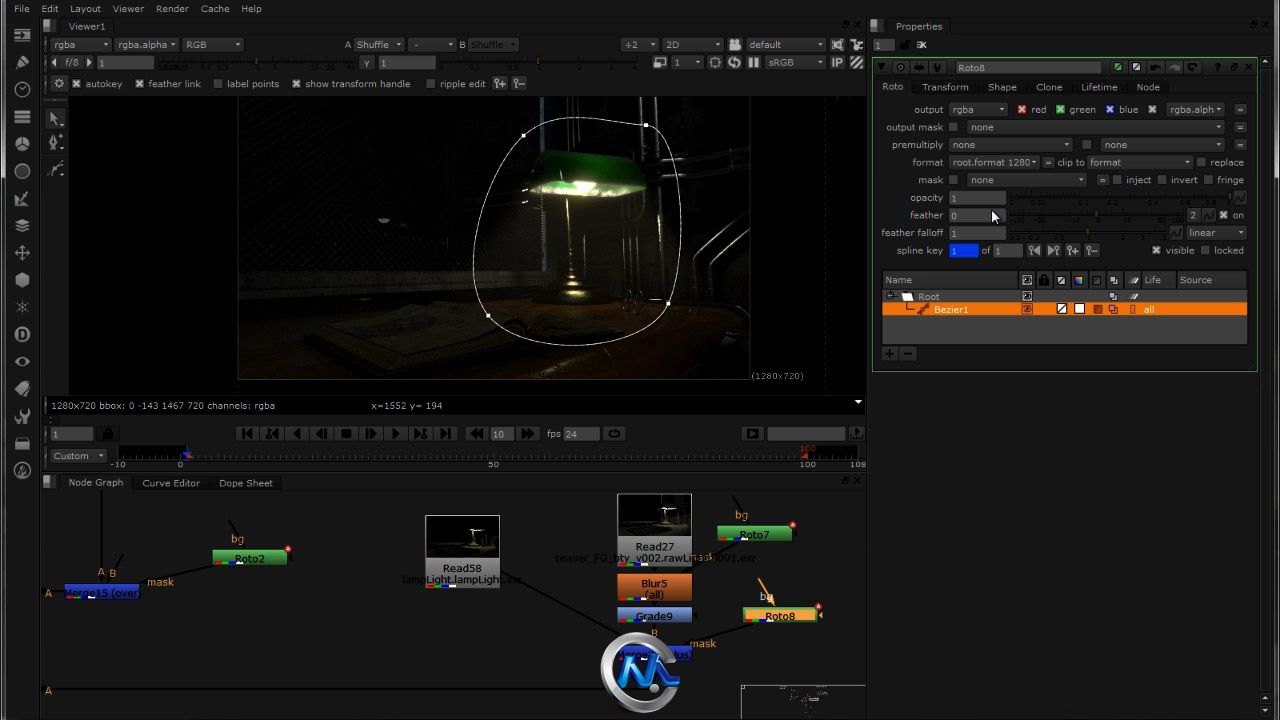Switch to the Dope Sheet tab
Screen dimensions: 1280x720
pyautogui.click(x=246, y=483)
